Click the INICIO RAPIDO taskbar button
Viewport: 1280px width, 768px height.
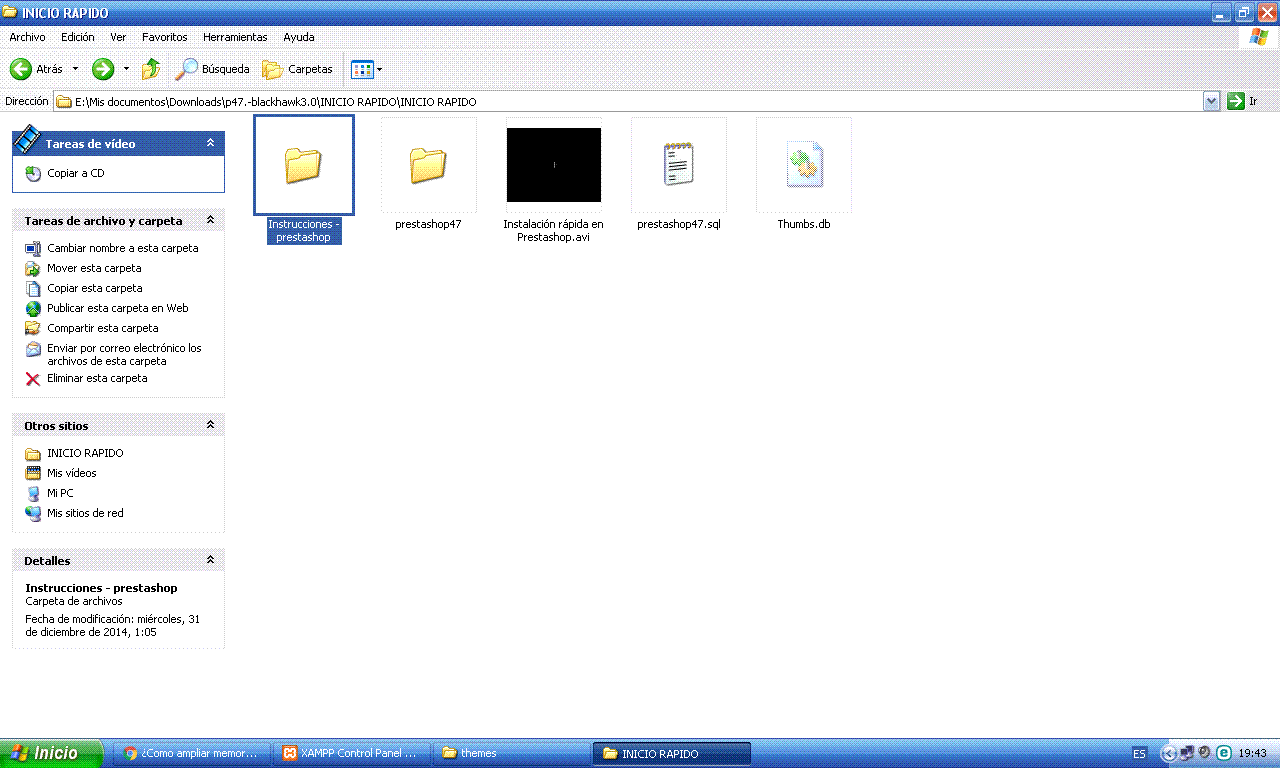(x=672, y=753)
